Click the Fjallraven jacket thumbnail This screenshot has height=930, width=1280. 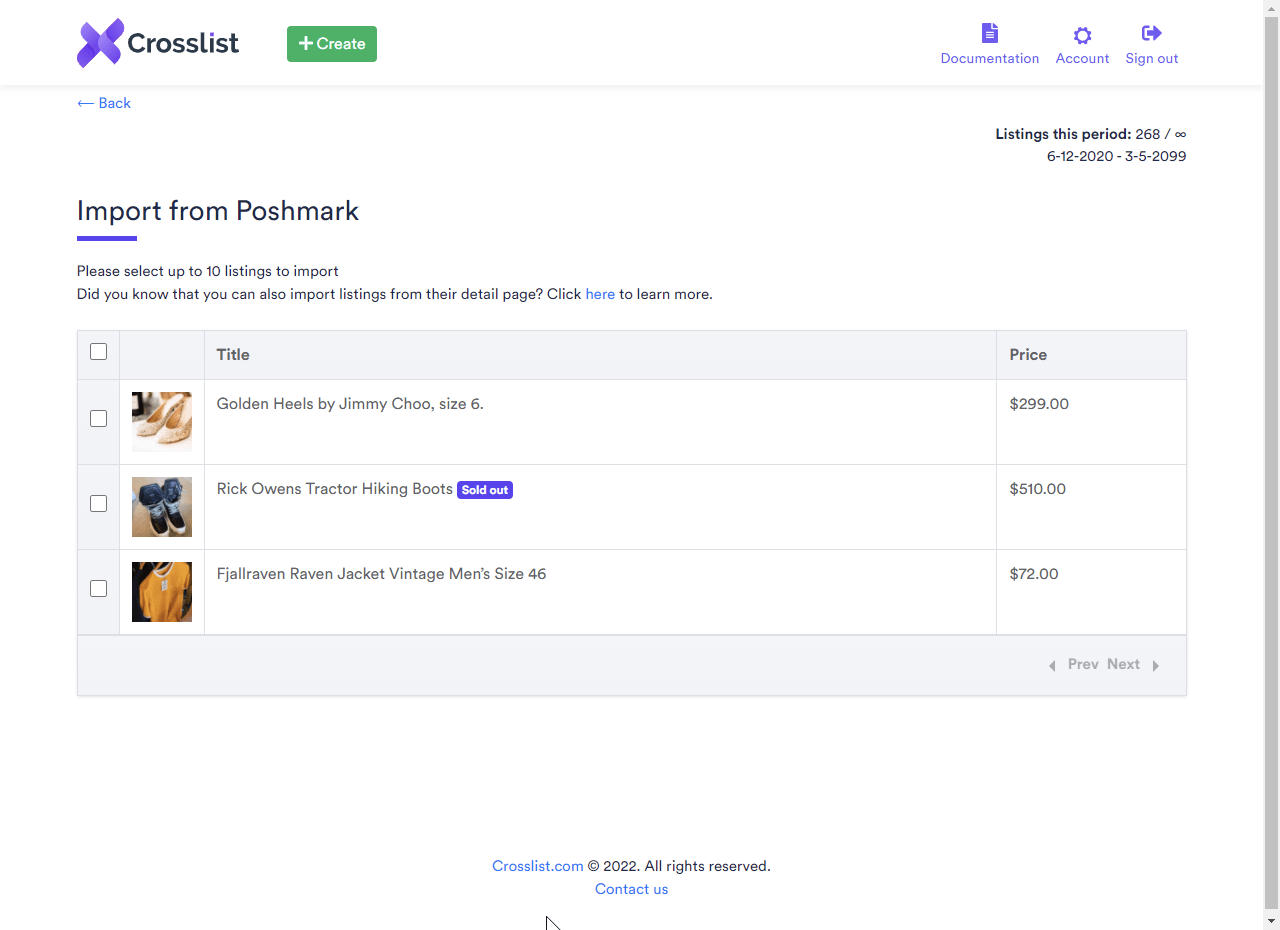click(x=162, y=592)
